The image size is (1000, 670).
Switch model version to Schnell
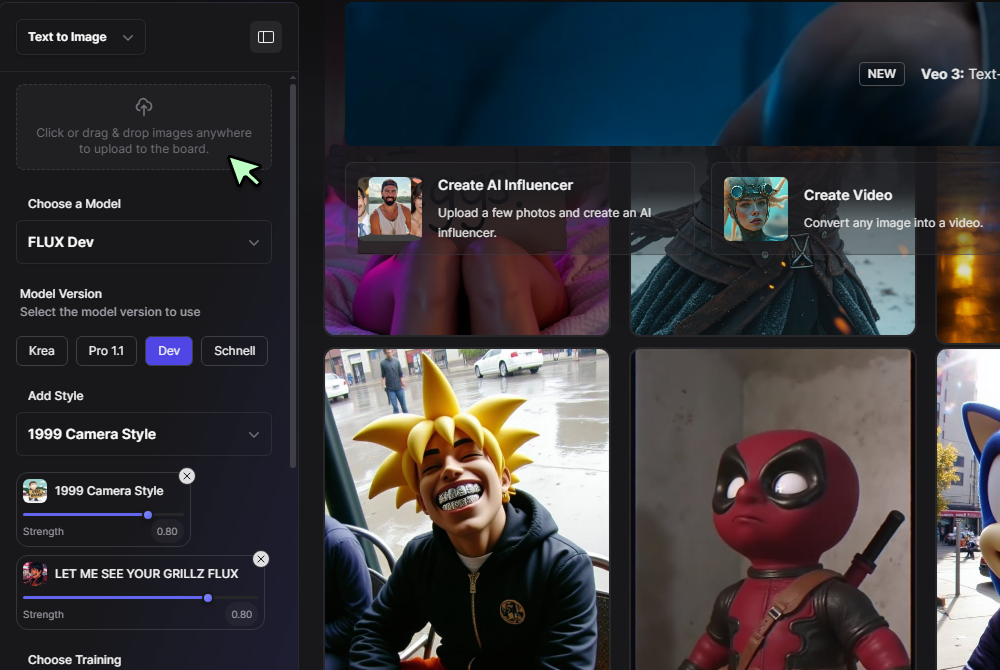[234, 351]
